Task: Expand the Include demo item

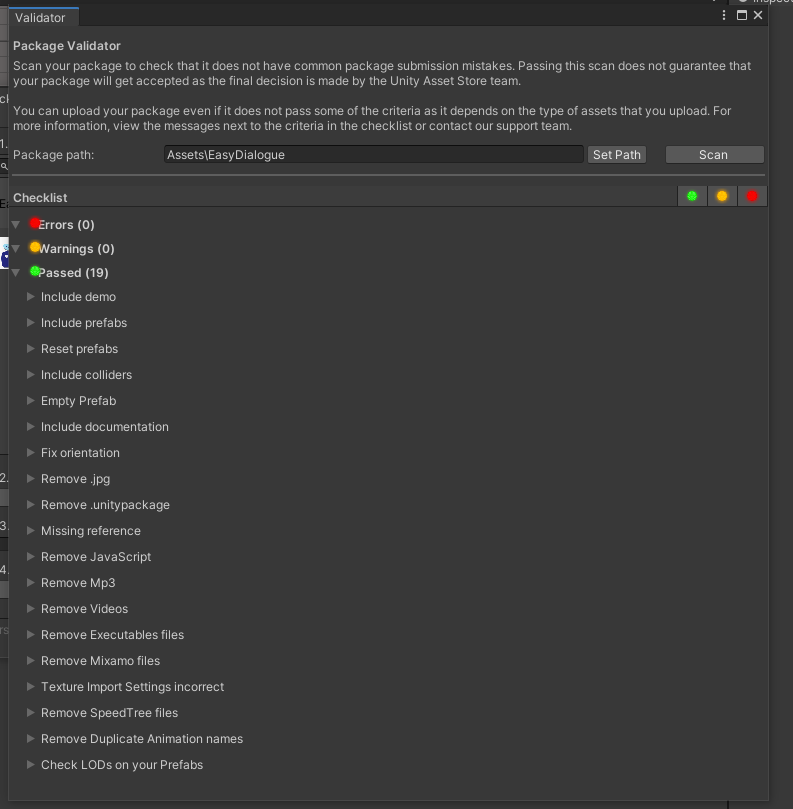Action: click(x=30, y=297)
